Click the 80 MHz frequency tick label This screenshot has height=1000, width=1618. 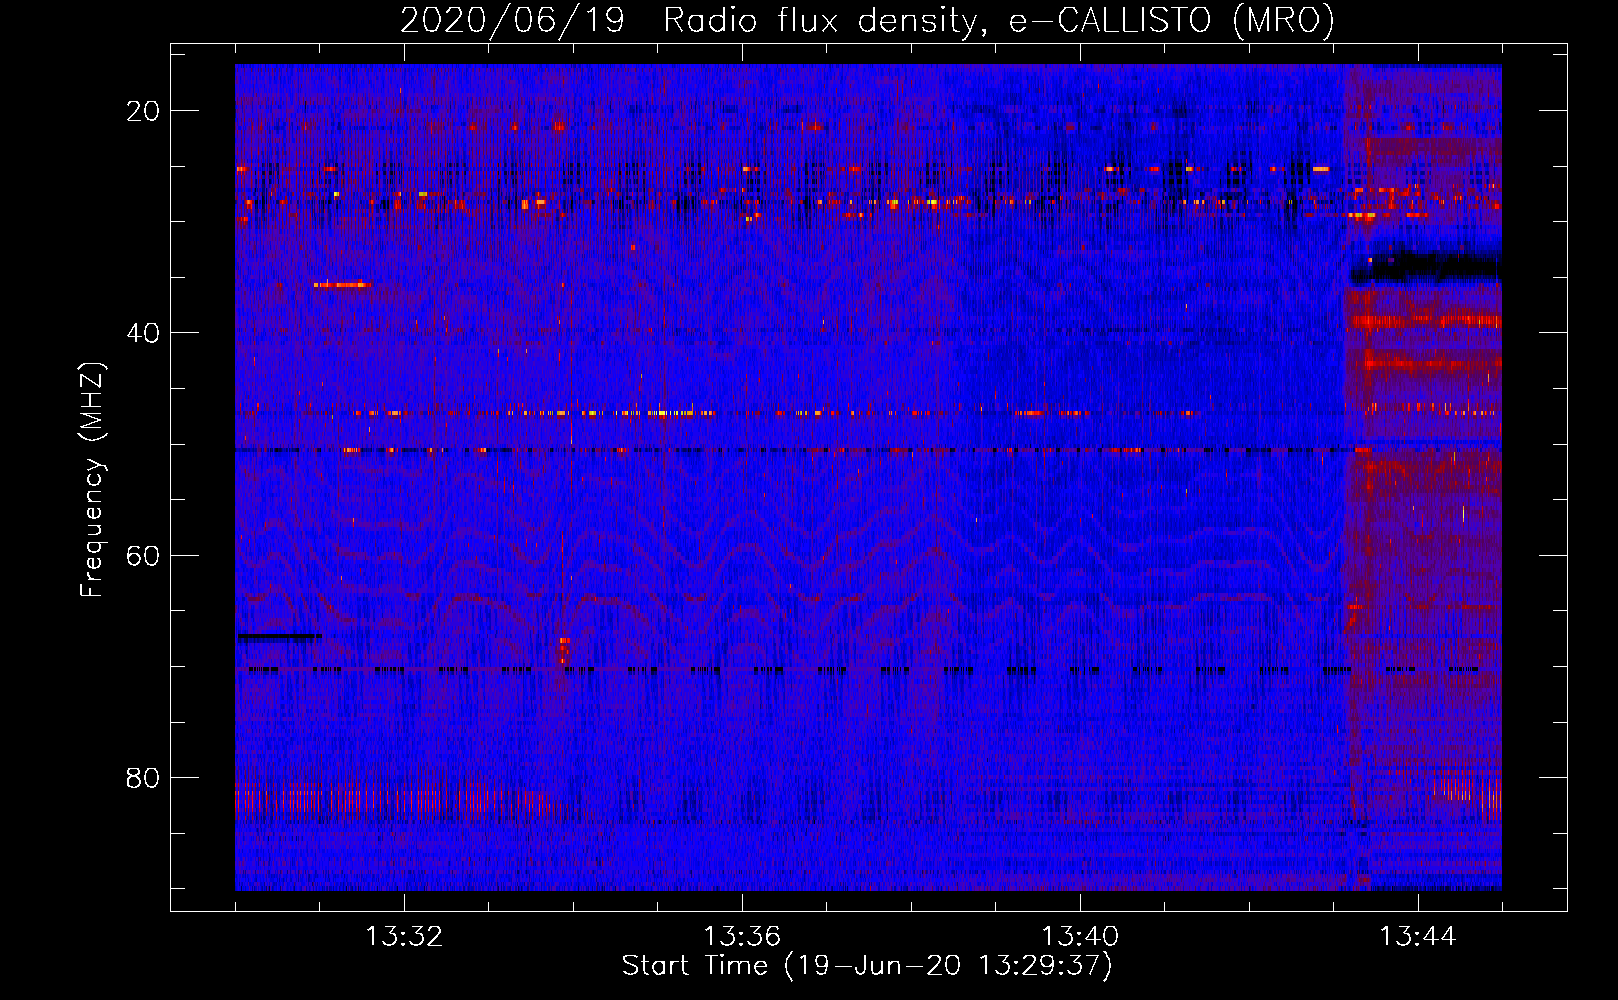point(143,778)
